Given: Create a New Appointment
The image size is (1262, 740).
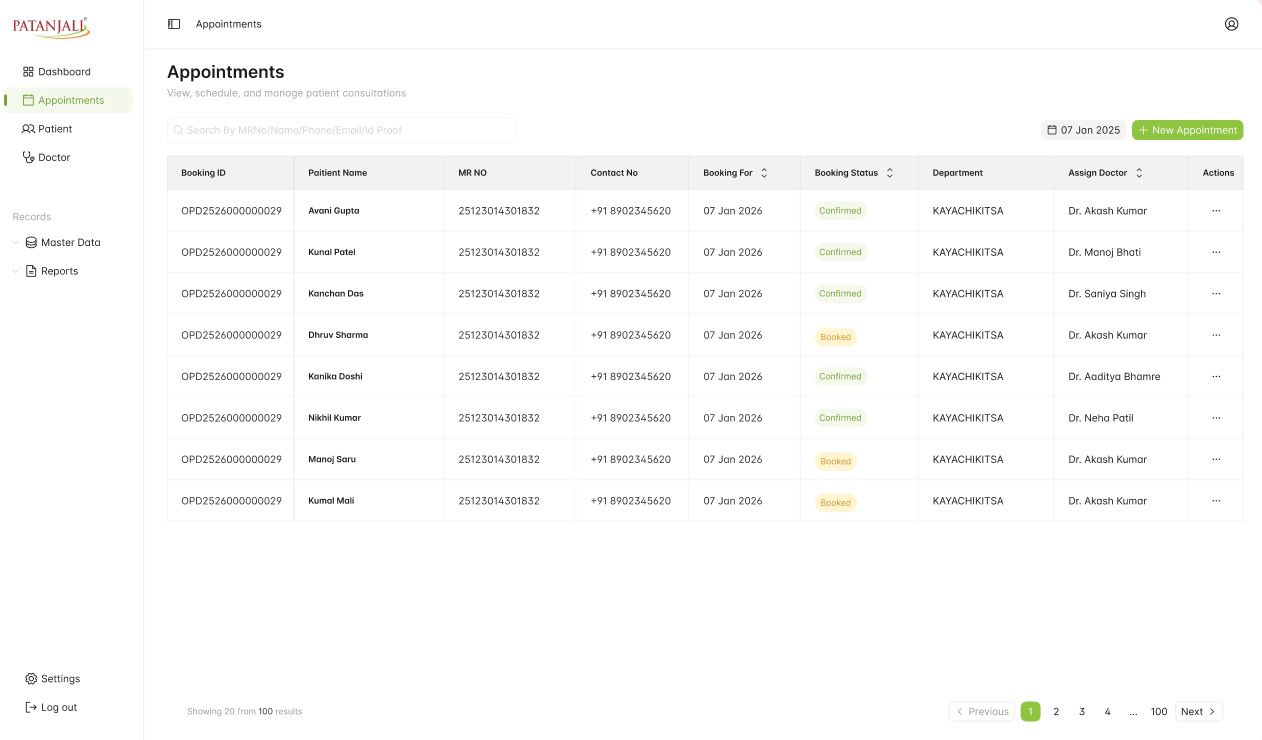Looking at the screenshot, I should 1187,130.
